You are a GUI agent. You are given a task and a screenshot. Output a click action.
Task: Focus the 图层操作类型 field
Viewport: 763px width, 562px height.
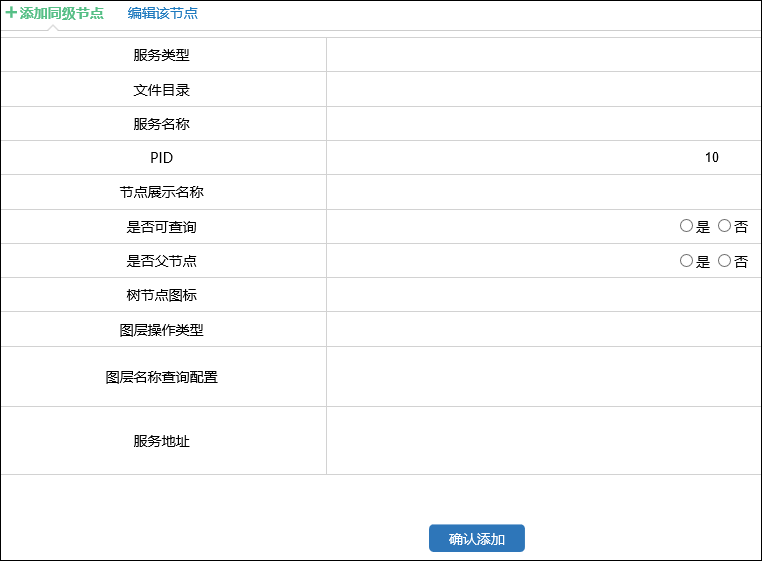point(543,329)
